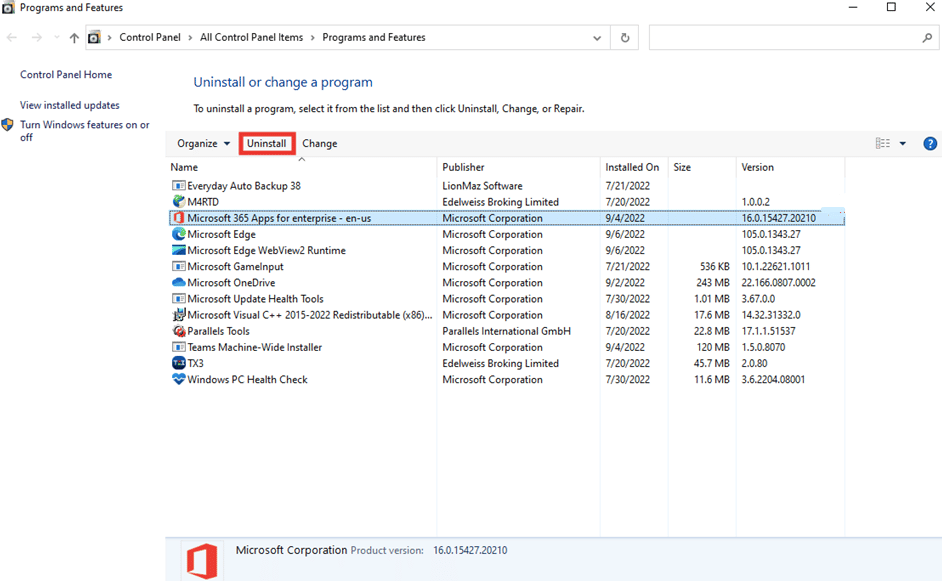Click the Microsoft OneDrive cloud icon
This screenshot has width=942, height=581.
[x=178, y=282]
